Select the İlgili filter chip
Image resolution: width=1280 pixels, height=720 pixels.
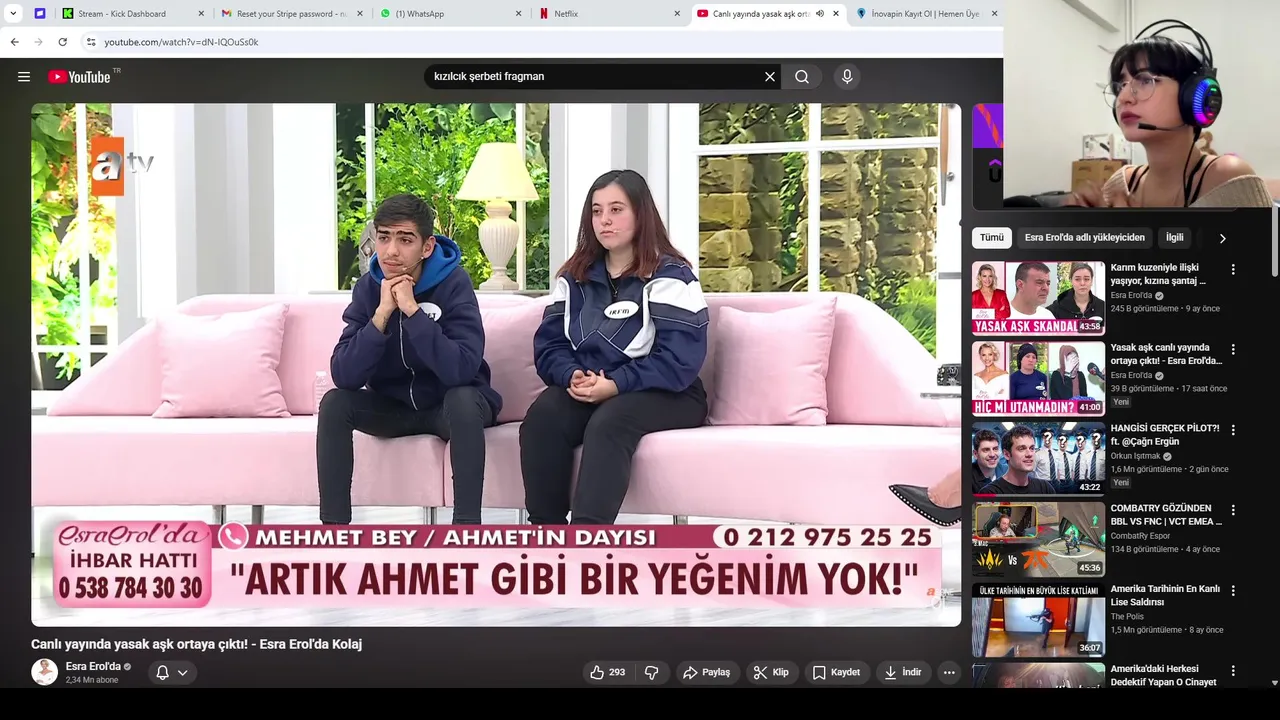1174,238
